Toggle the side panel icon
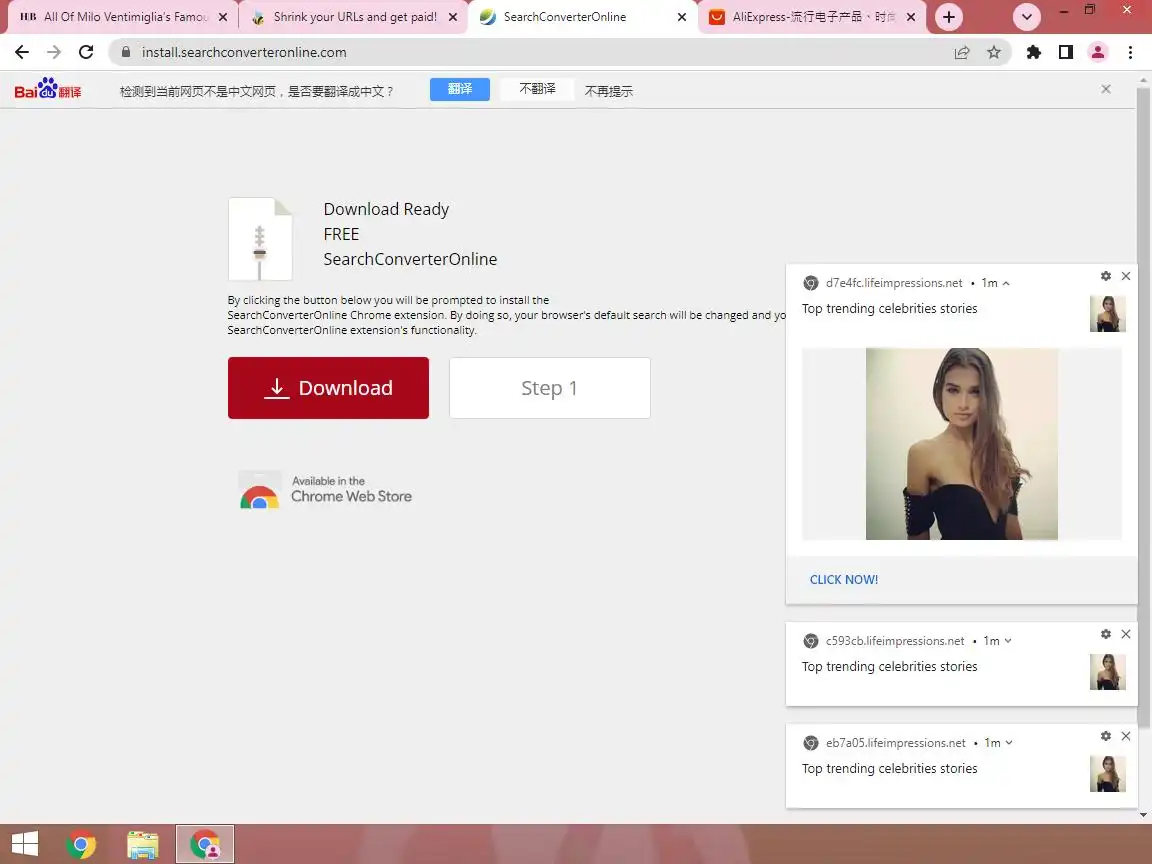 (1066, 52)
